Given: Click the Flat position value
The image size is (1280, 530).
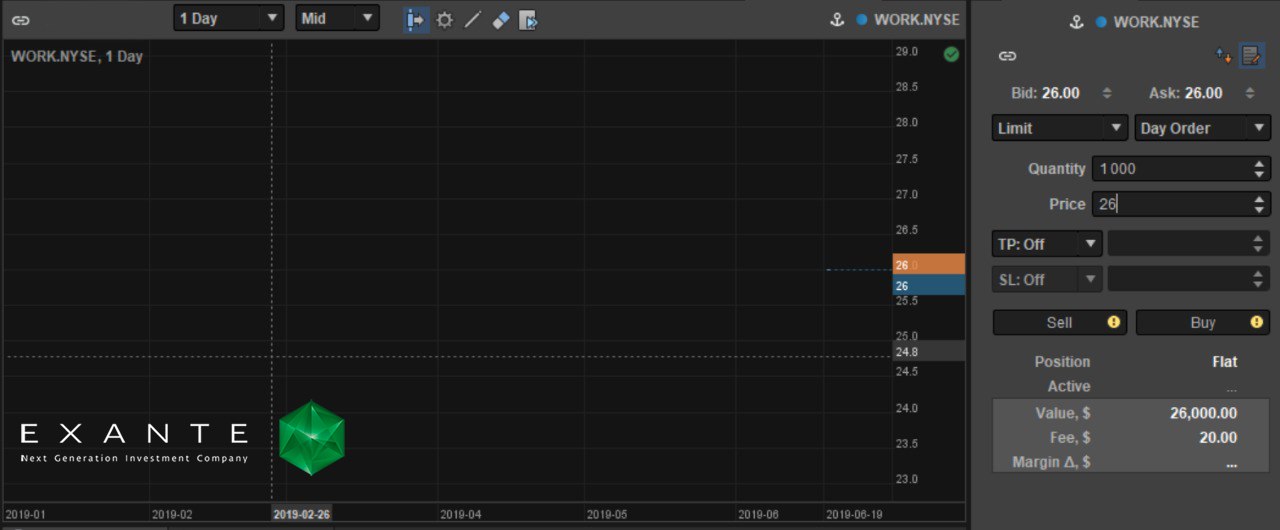Looking at the screenshot, I should tap(1224, 362).
